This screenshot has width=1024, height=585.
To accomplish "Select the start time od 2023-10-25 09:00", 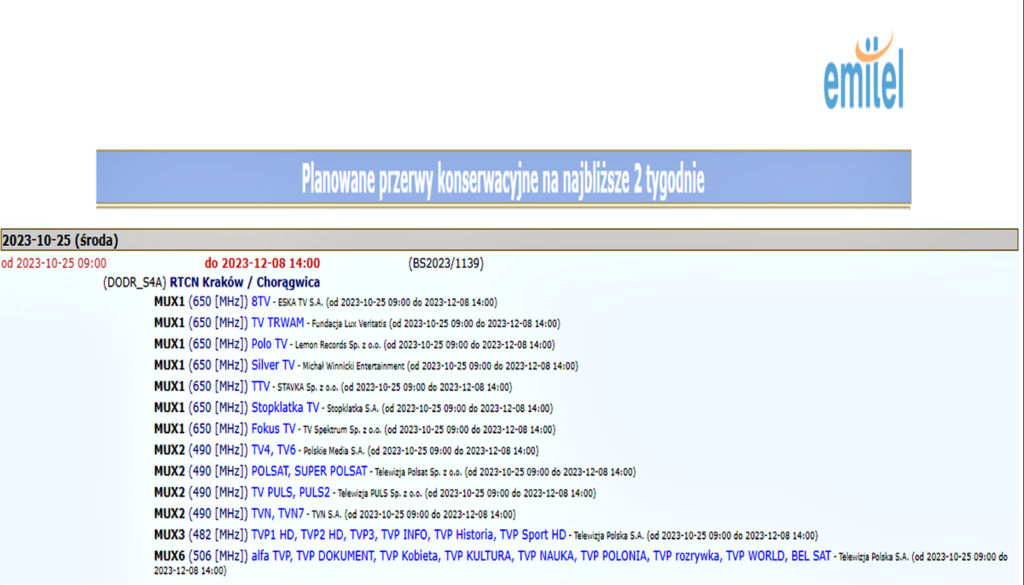I will coord(54,264).
